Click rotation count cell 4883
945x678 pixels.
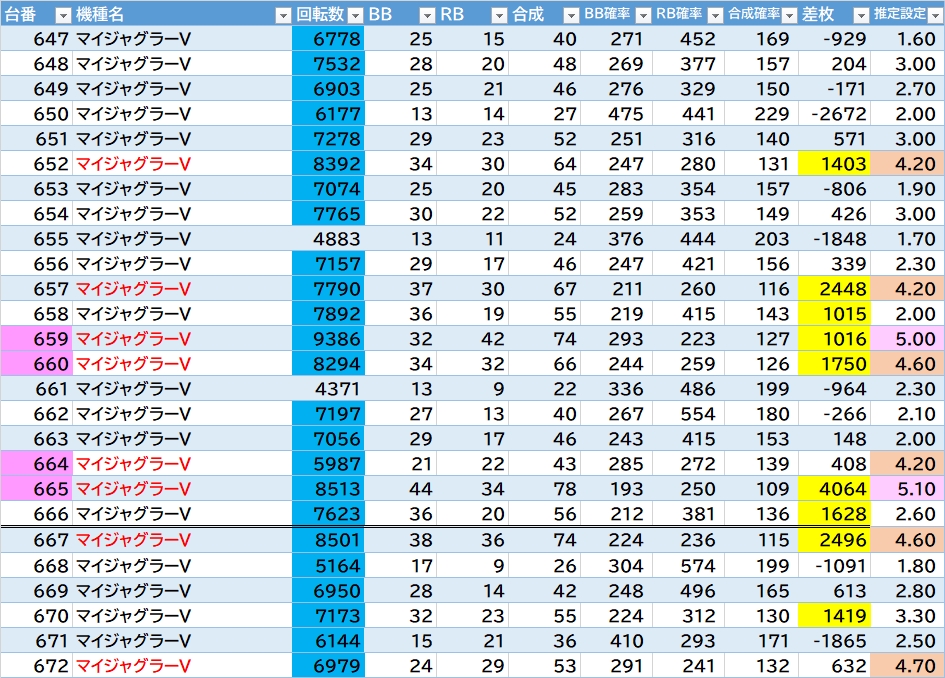pos(328,239)
